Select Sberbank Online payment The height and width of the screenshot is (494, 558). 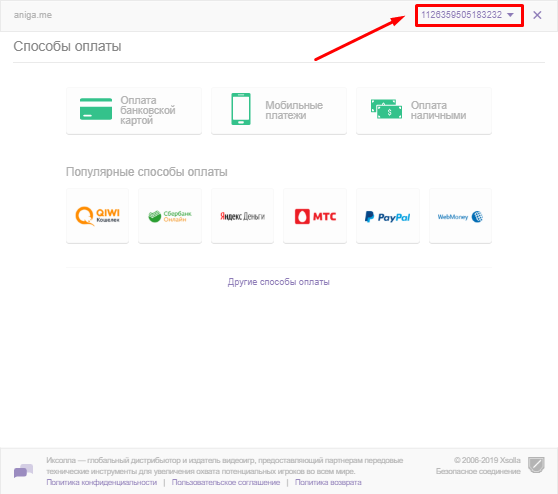coord(170,216)
